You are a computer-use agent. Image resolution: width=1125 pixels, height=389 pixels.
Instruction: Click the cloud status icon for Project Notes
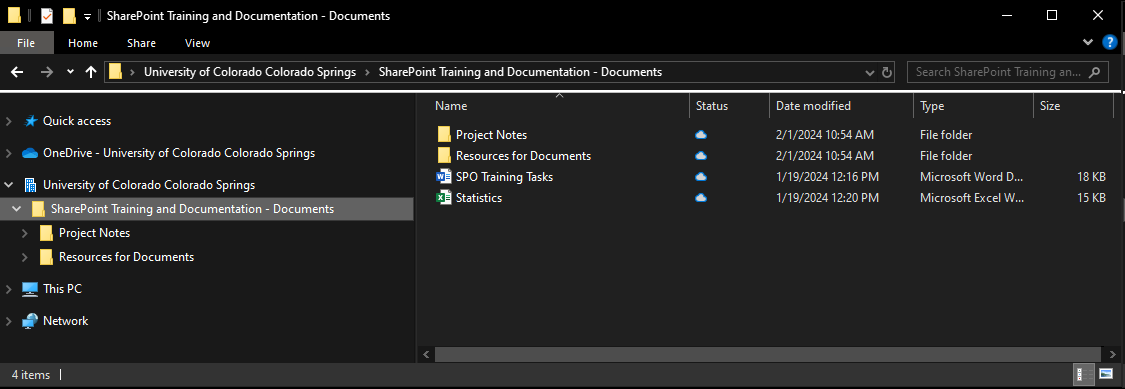[x=701, y=135]
